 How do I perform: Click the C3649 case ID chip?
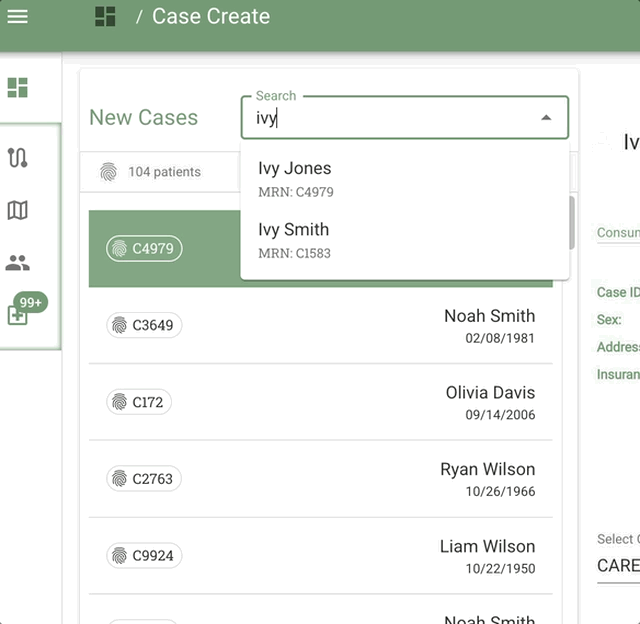coord(145,325)
